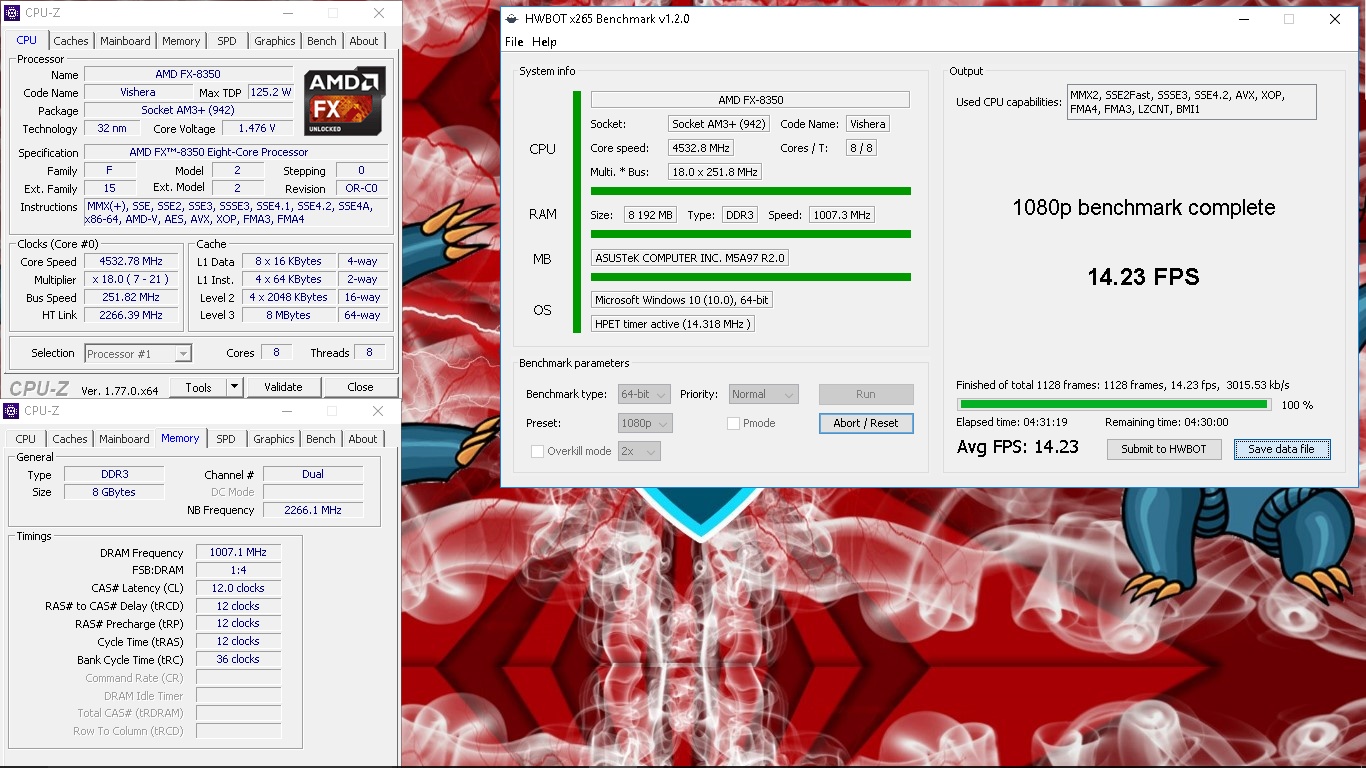Switch to Caches tab in upper CPU-Z window
Screen dimensions: 1366x768
(71, 41)
